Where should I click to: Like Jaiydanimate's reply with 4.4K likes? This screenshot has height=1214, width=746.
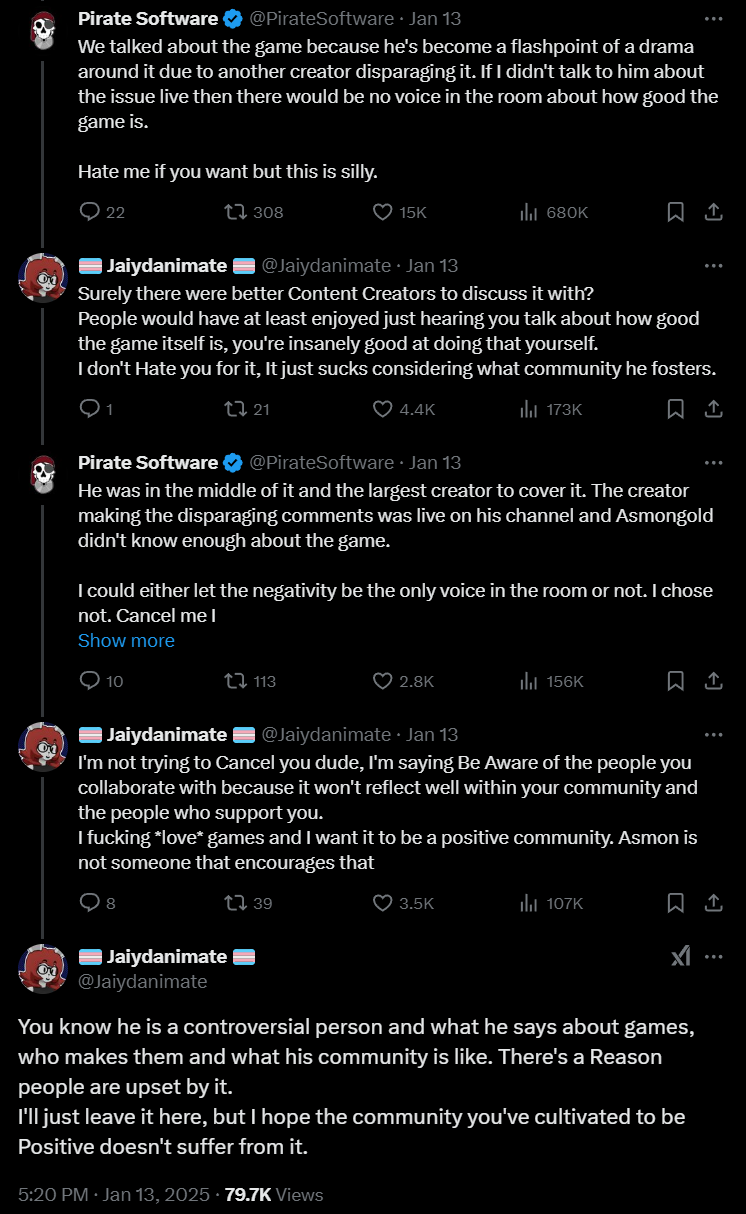point(382,409)
